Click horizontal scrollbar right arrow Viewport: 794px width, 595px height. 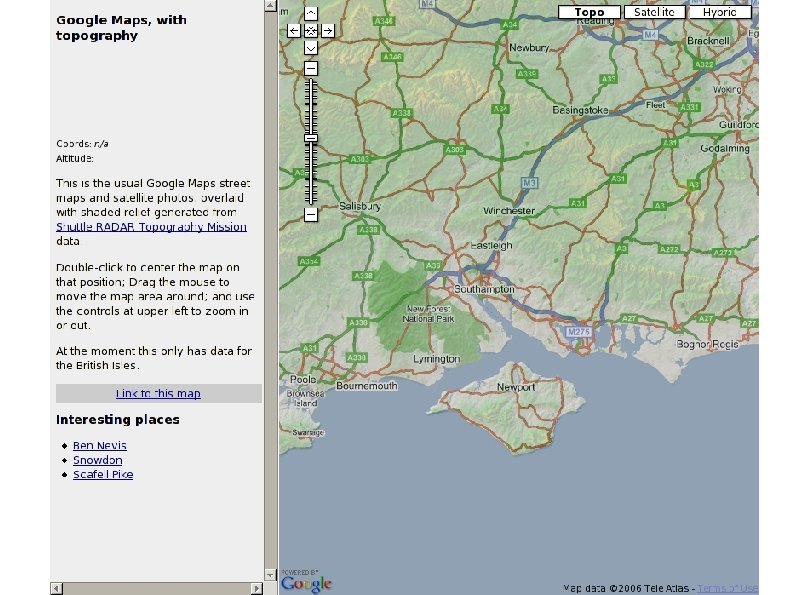pyautogui.click(x=257, y=588)
